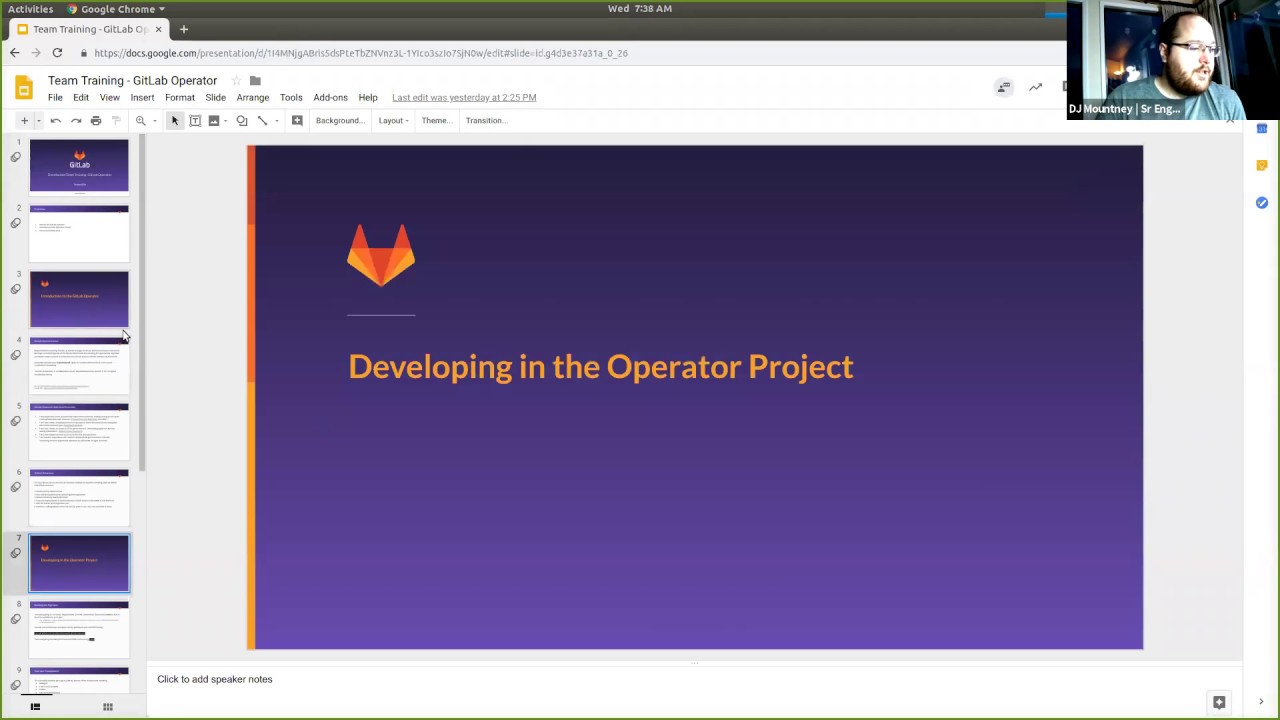
Task: Open the Add-ons menu
Action: pyautogui.click(x=330, y=97)
